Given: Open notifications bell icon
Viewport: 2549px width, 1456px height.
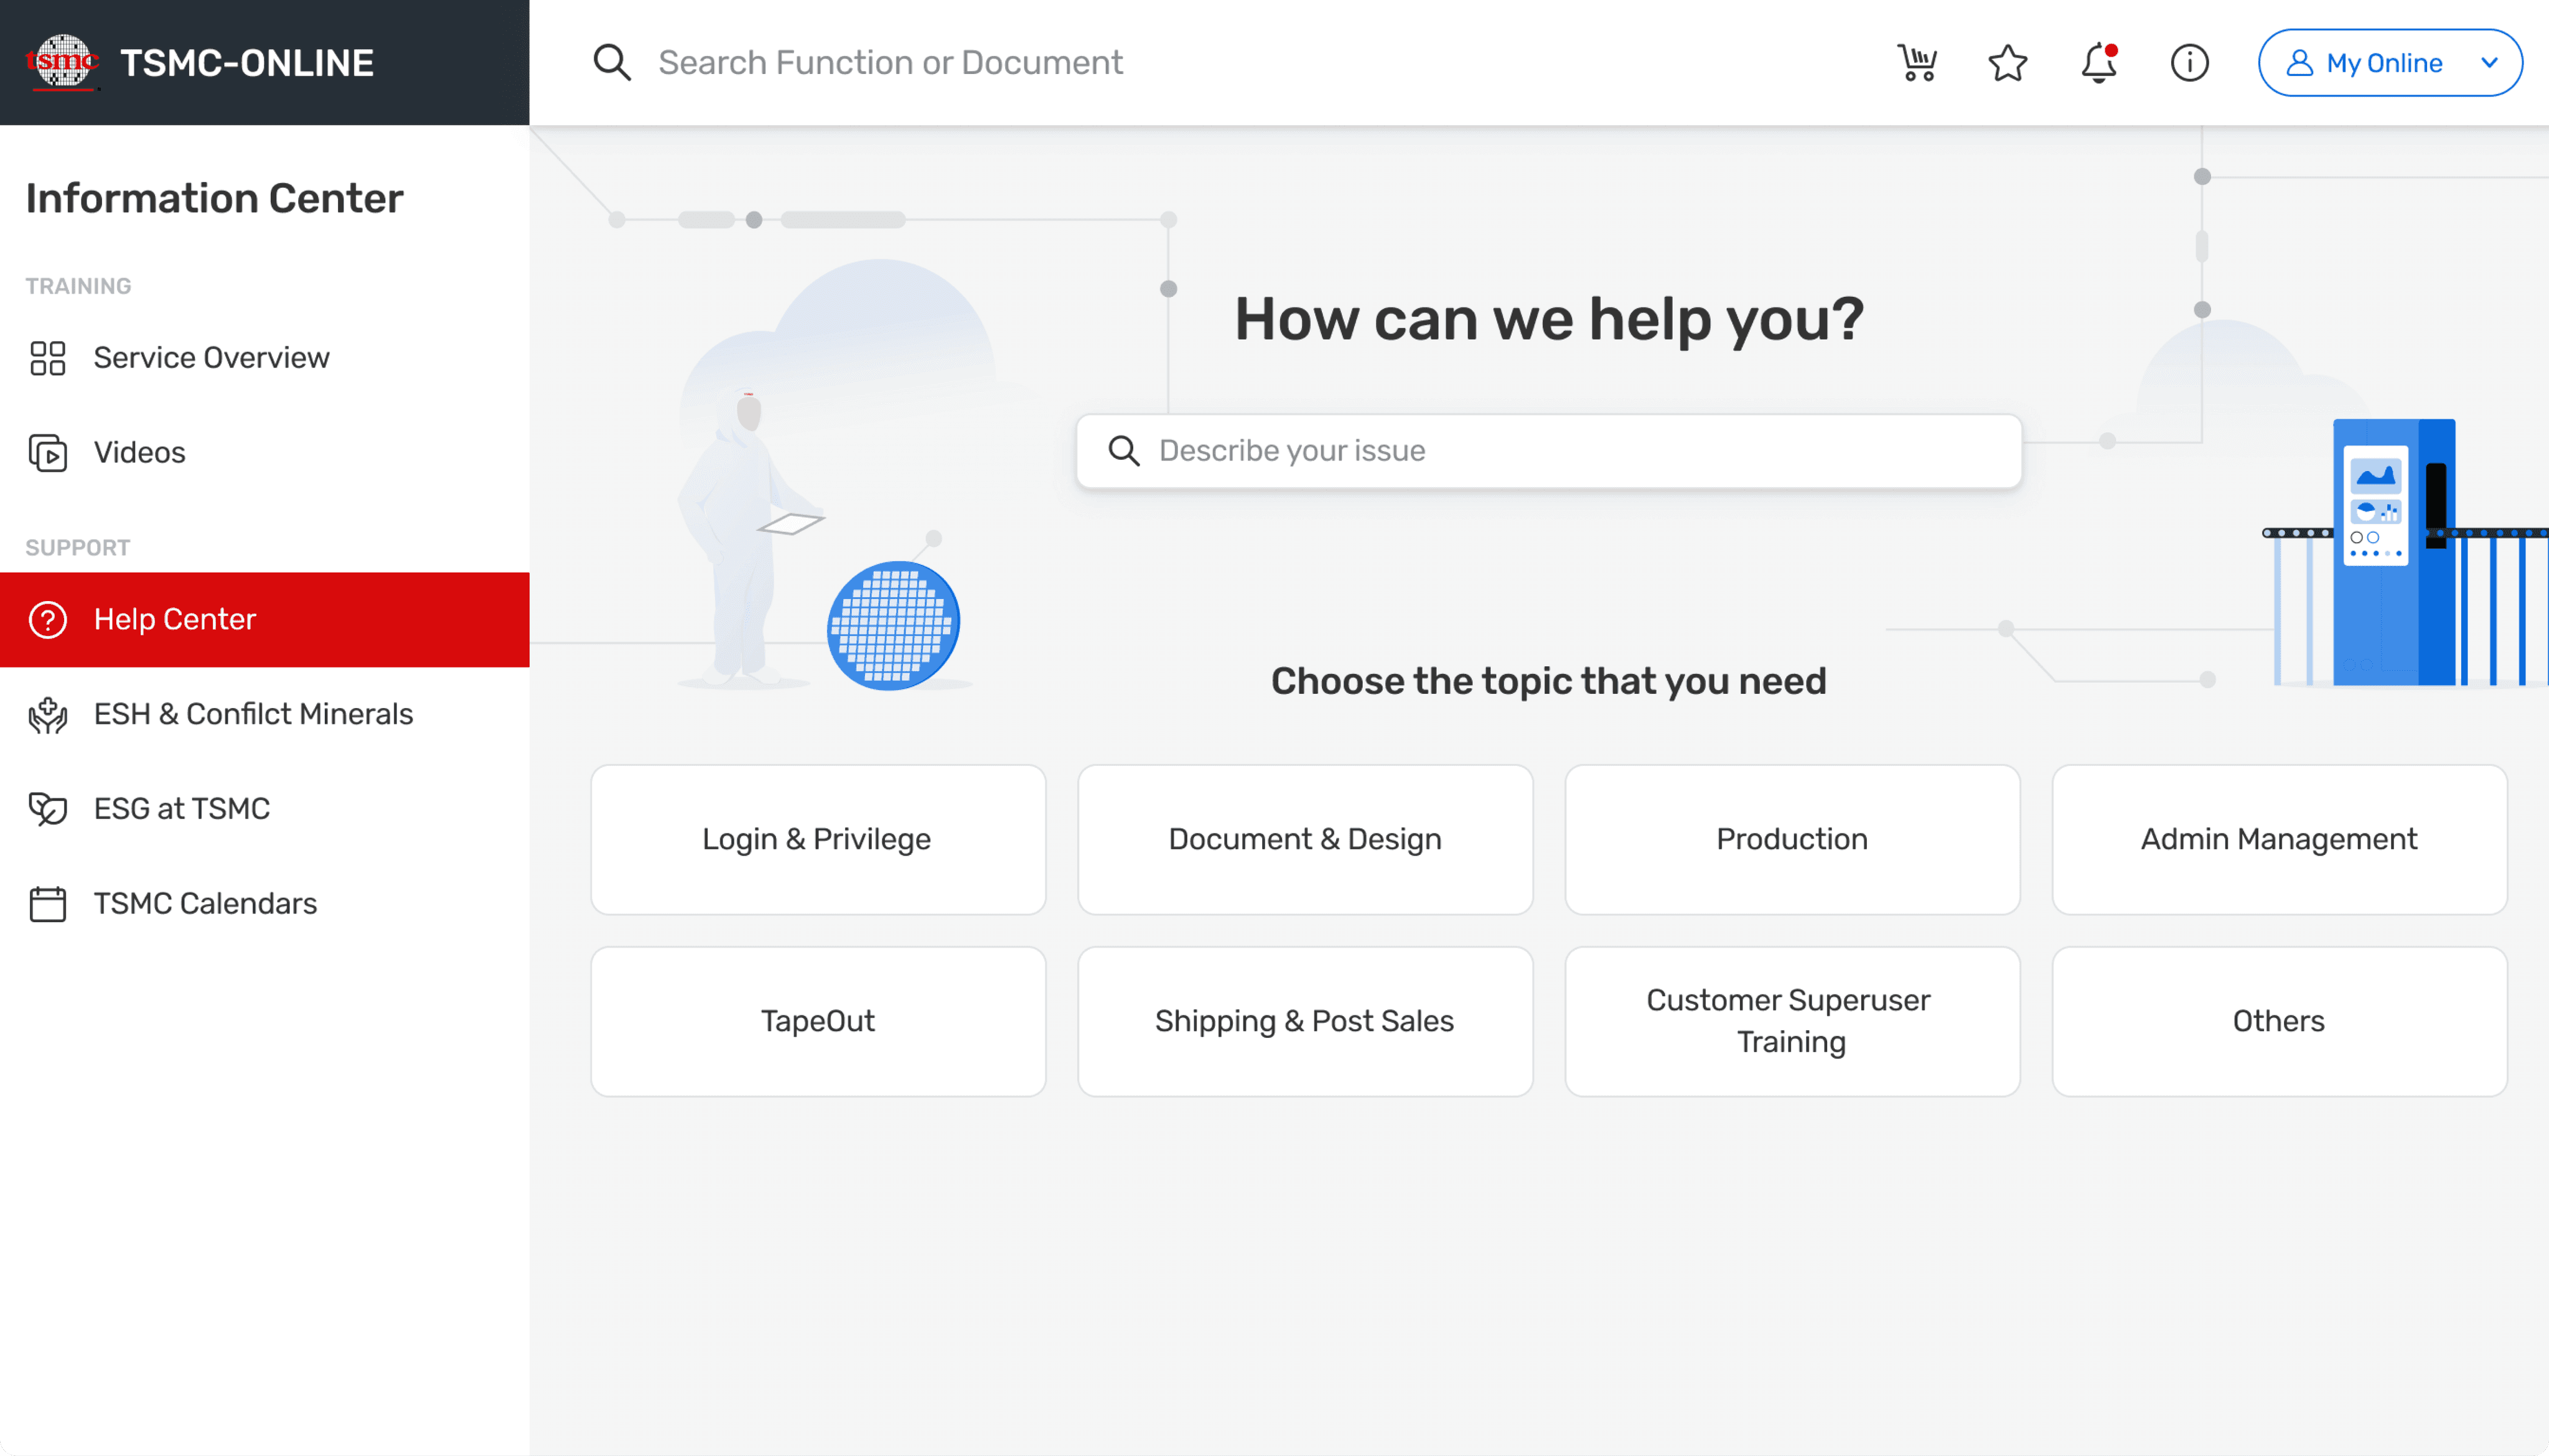Looking at the screenshot, I should (2099, 63).
